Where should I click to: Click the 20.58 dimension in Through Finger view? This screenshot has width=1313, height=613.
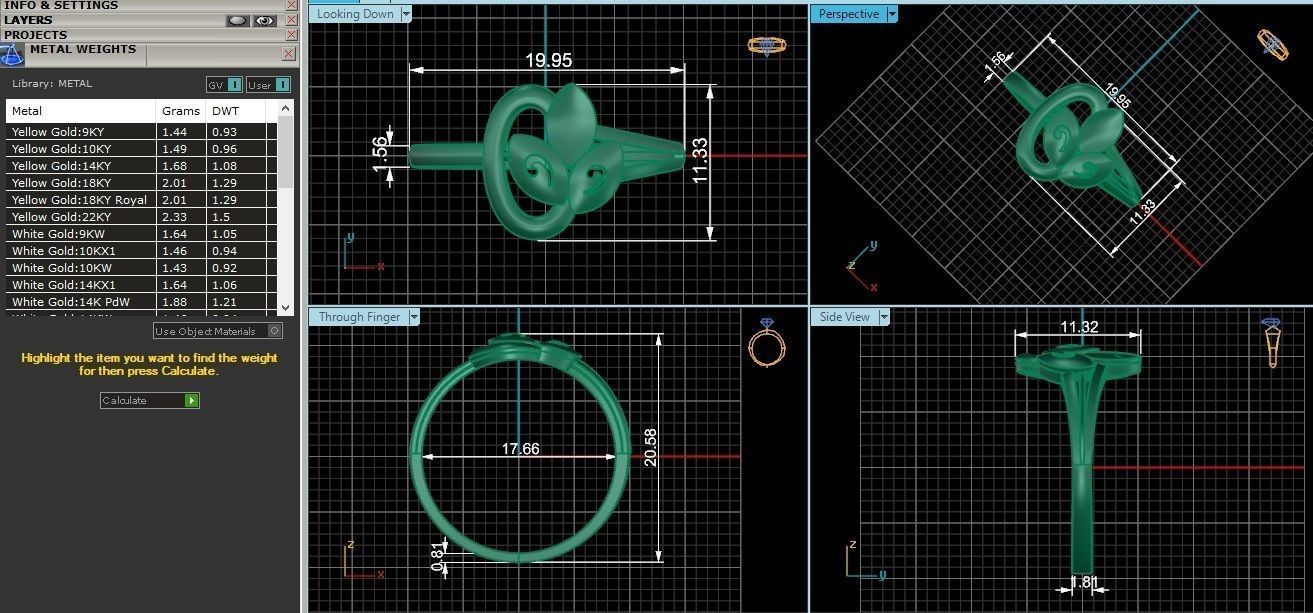click(x=651, y=448)
